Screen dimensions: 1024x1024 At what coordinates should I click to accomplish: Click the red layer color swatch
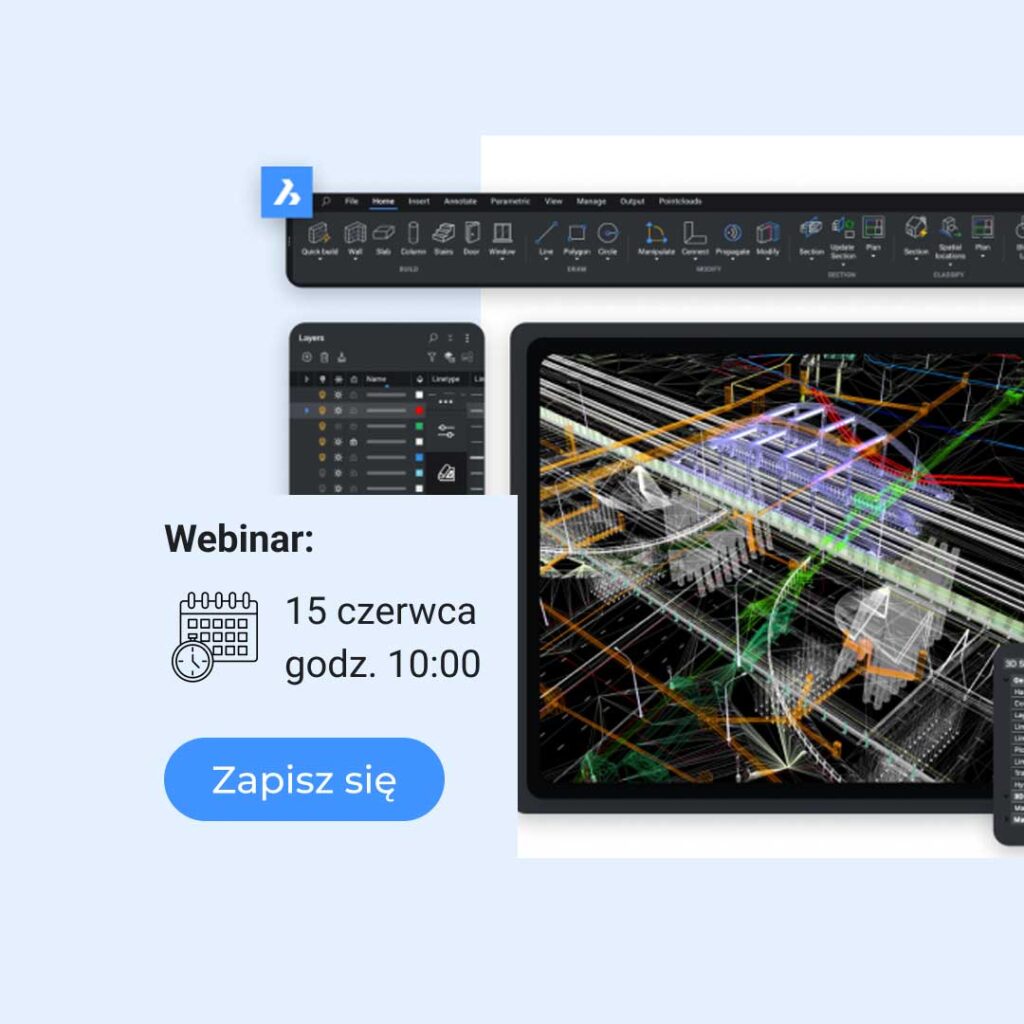pyautogui.click(x=419, y=410)
